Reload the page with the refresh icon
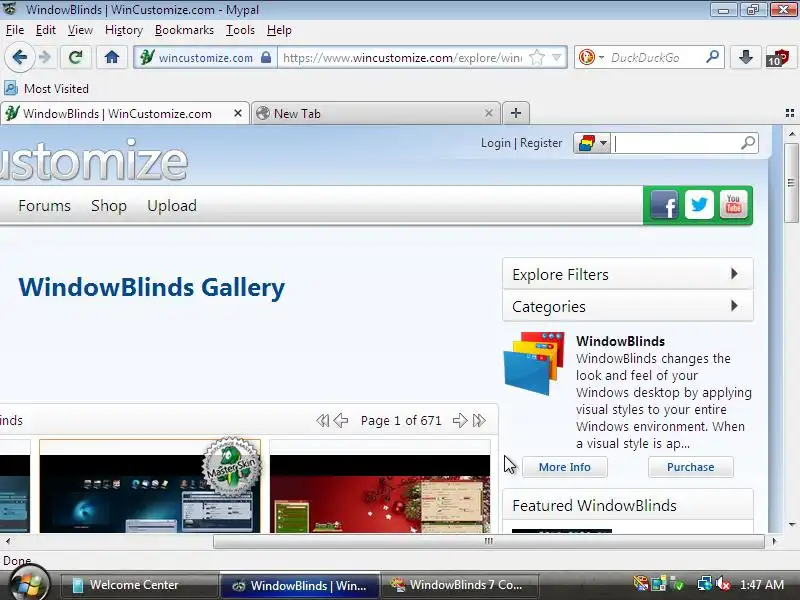The height and width of the screenshot is (600, 800). pyautogui.click(x=76, y=57)
